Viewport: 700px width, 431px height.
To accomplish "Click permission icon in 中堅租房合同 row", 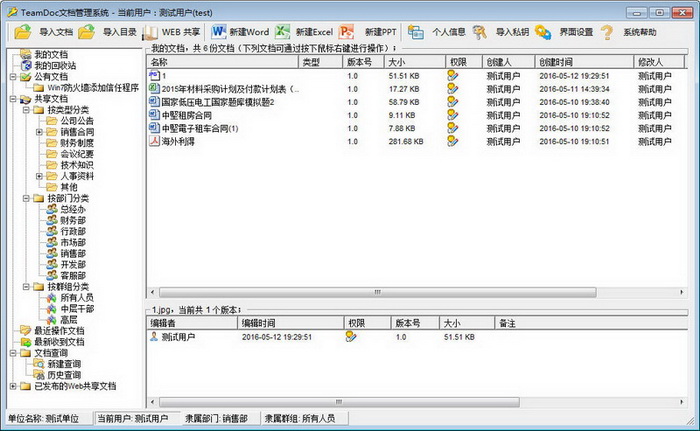I will tap(453, 115).
